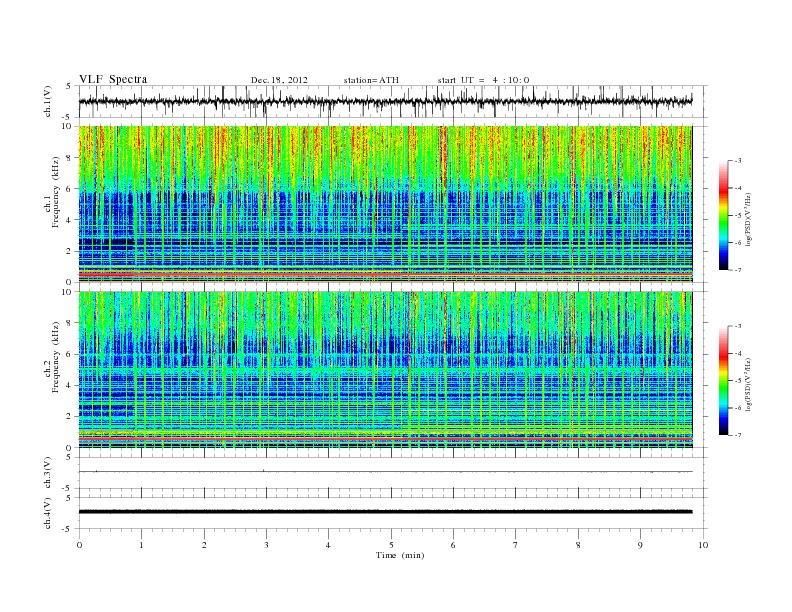Viewport: 792px width, 612px height.
Task: Click time axis tick label "8"
Action: pyautogui.click(x=578, y=545)
